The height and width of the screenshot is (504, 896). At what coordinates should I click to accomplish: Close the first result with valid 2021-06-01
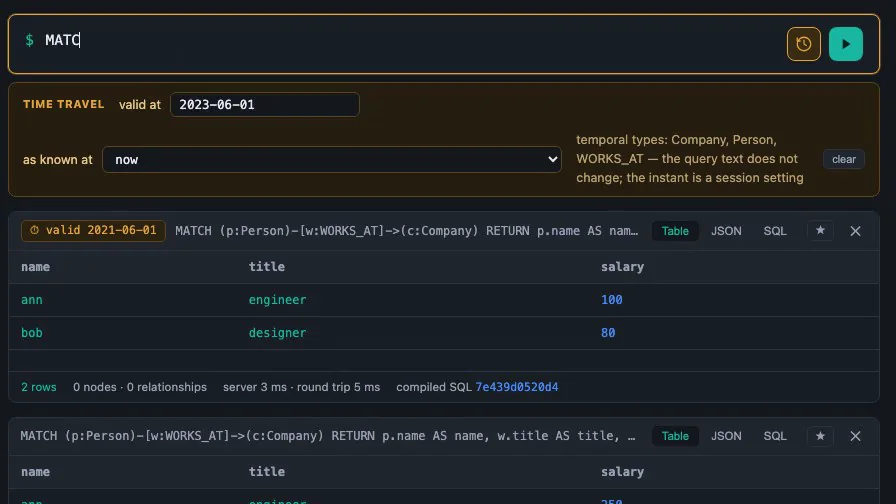click(855, 231)
